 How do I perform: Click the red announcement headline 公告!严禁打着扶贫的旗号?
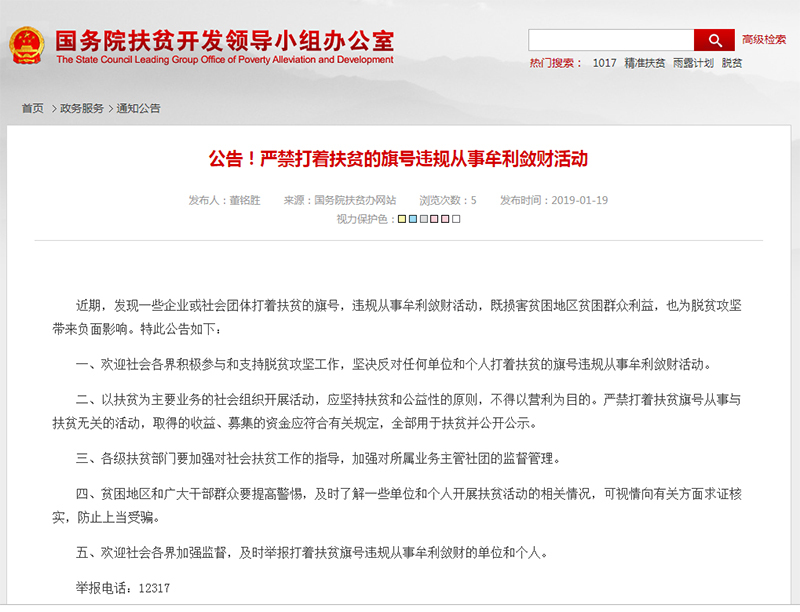398,159
